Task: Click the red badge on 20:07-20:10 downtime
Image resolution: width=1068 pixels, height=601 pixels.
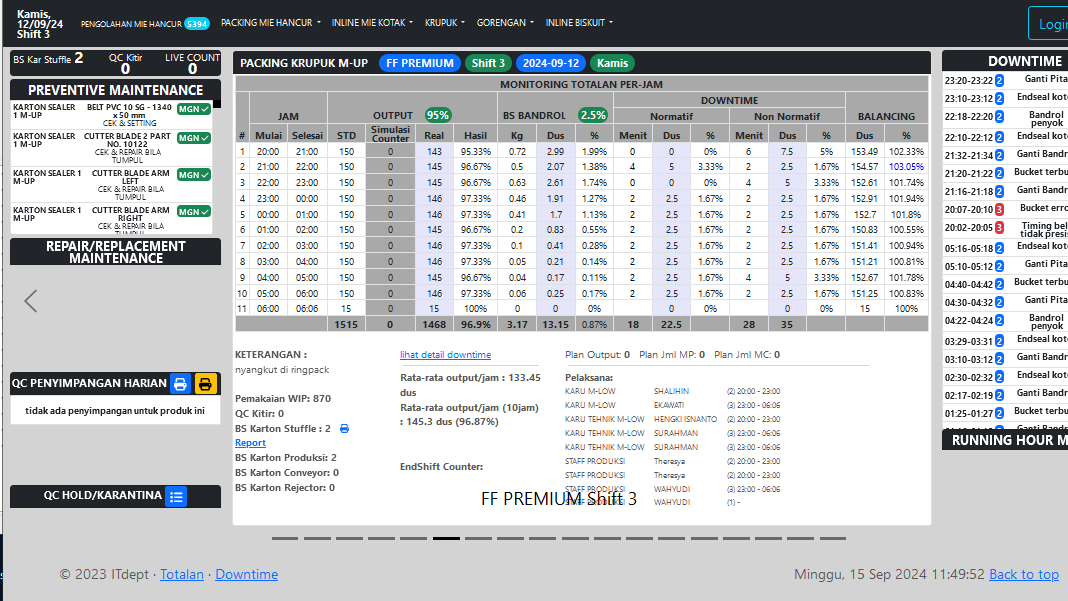Action: [999, 209]
